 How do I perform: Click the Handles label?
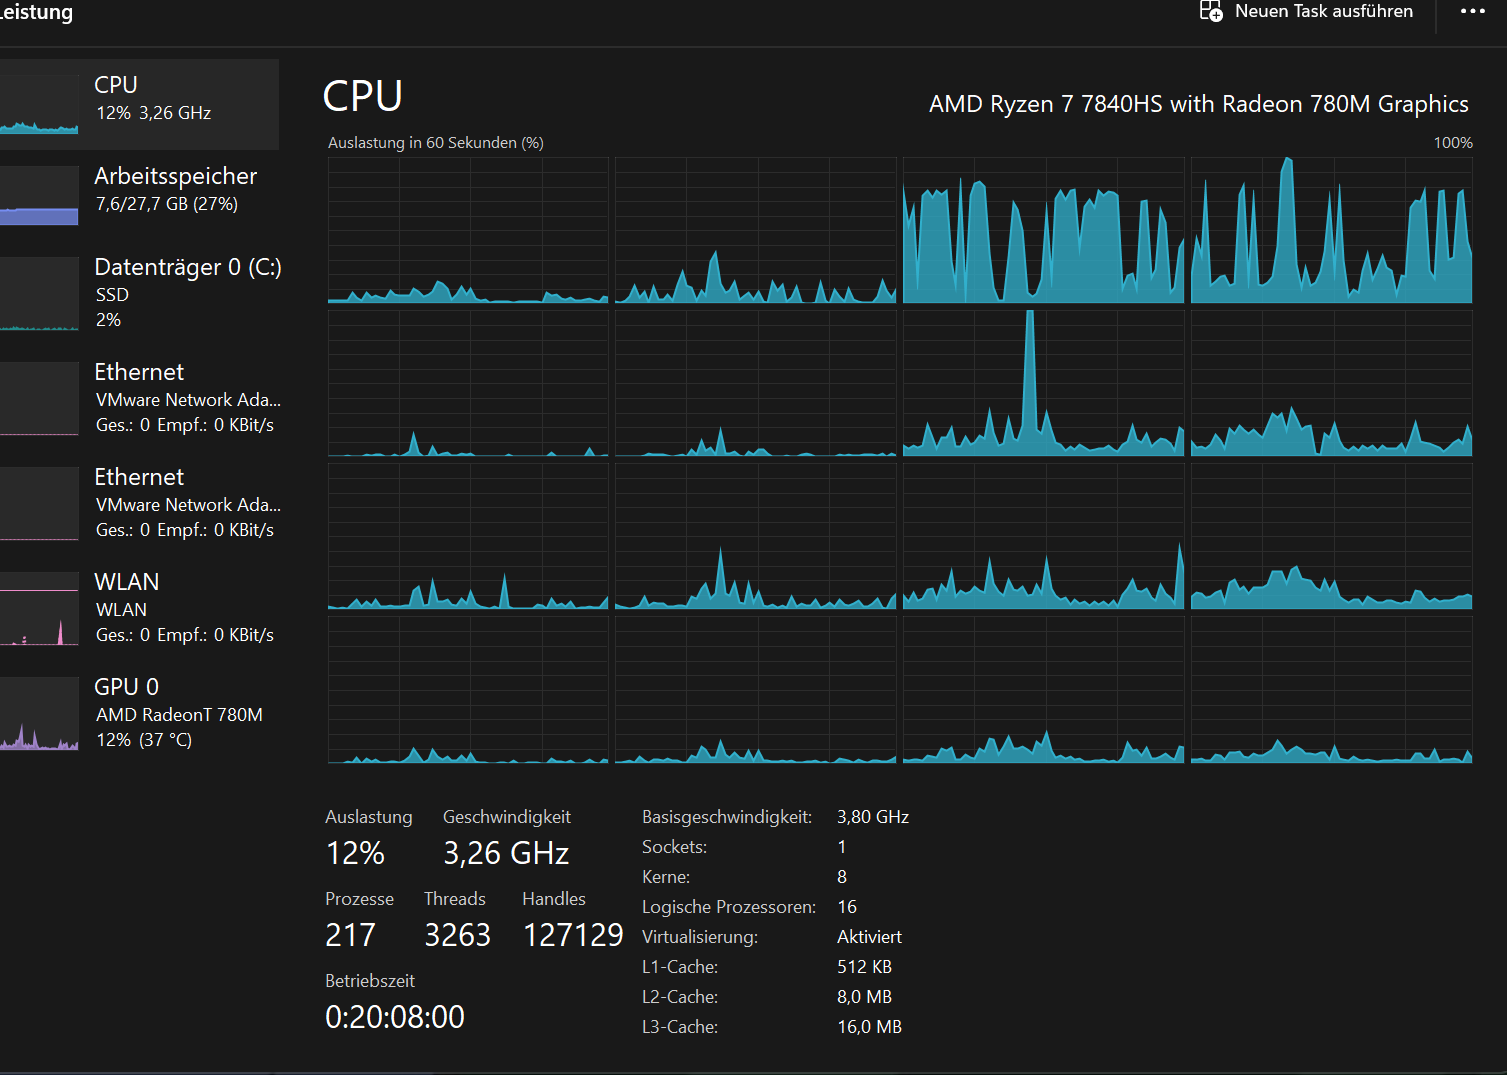pyautogui.click(x=554, y=899)
